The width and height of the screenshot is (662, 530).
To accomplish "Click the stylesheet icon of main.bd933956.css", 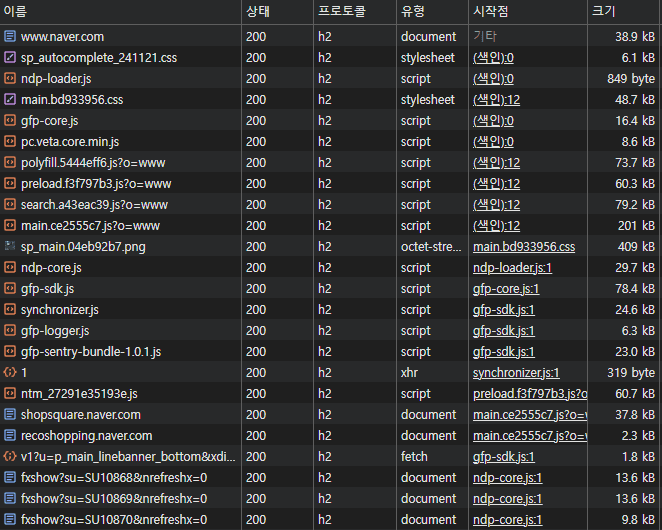I will pyautogui.click(x=10, y=99).
